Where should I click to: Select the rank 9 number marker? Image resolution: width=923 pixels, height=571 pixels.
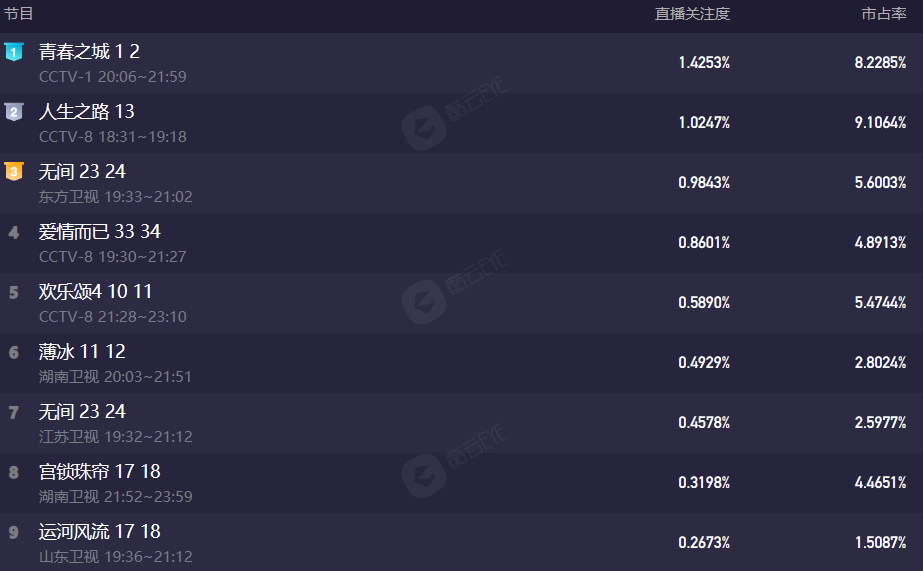(14, 533)
